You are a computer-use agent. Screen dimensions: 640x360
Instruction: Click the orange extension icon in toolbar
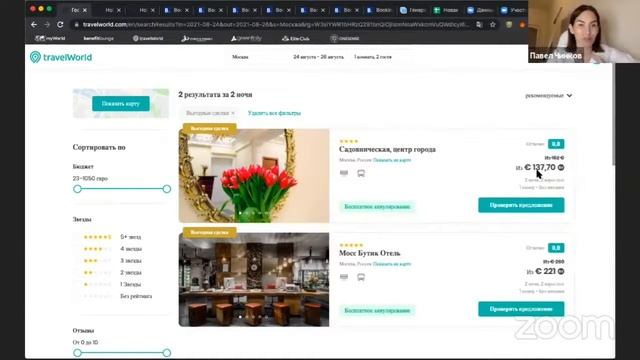tap(522, 24)
